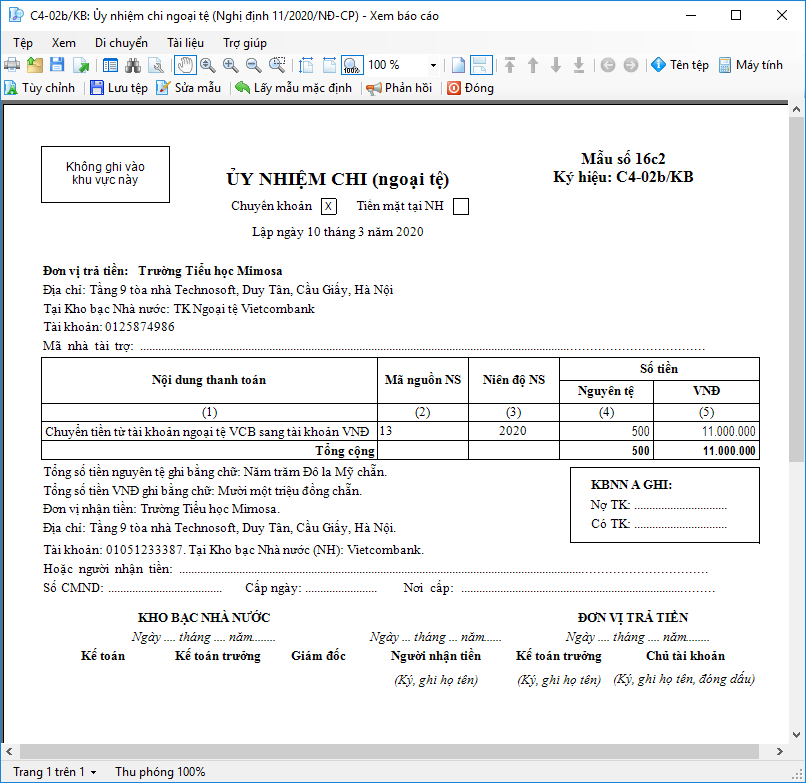The width and height of the screenshot is (806, 783).
Task: Click Thu phóng 100% in status bar
Action: coord(160,772)
